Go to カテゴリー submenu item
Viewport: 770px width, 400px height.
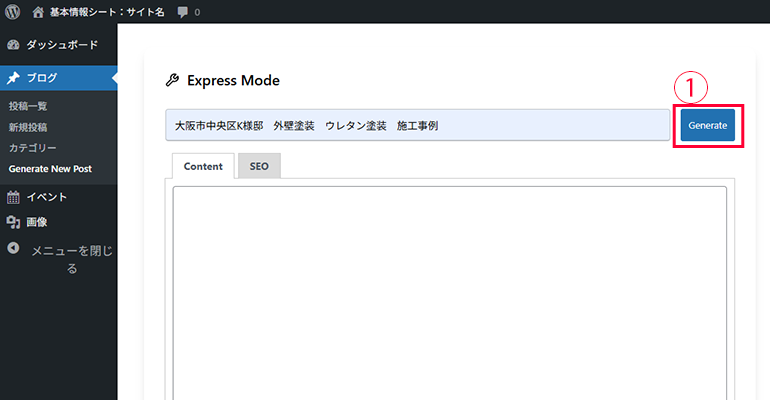pos(33,148)
